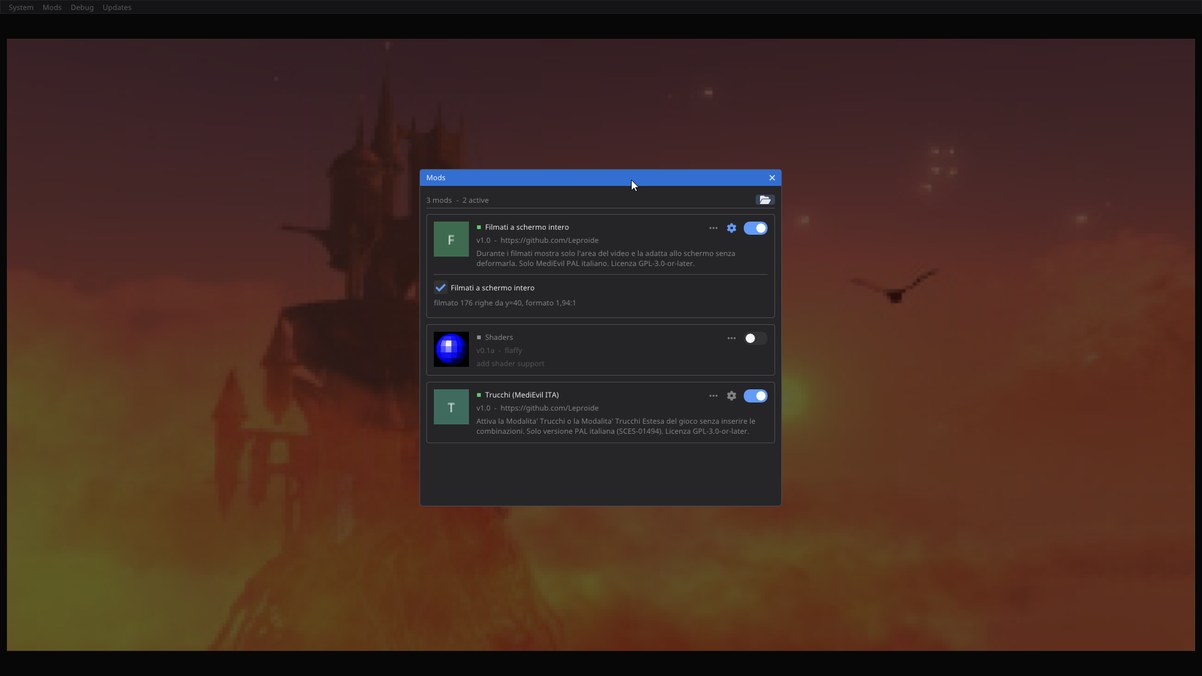Enable the Shaders mod switch
1202x676 pixels.
point(755,338)
